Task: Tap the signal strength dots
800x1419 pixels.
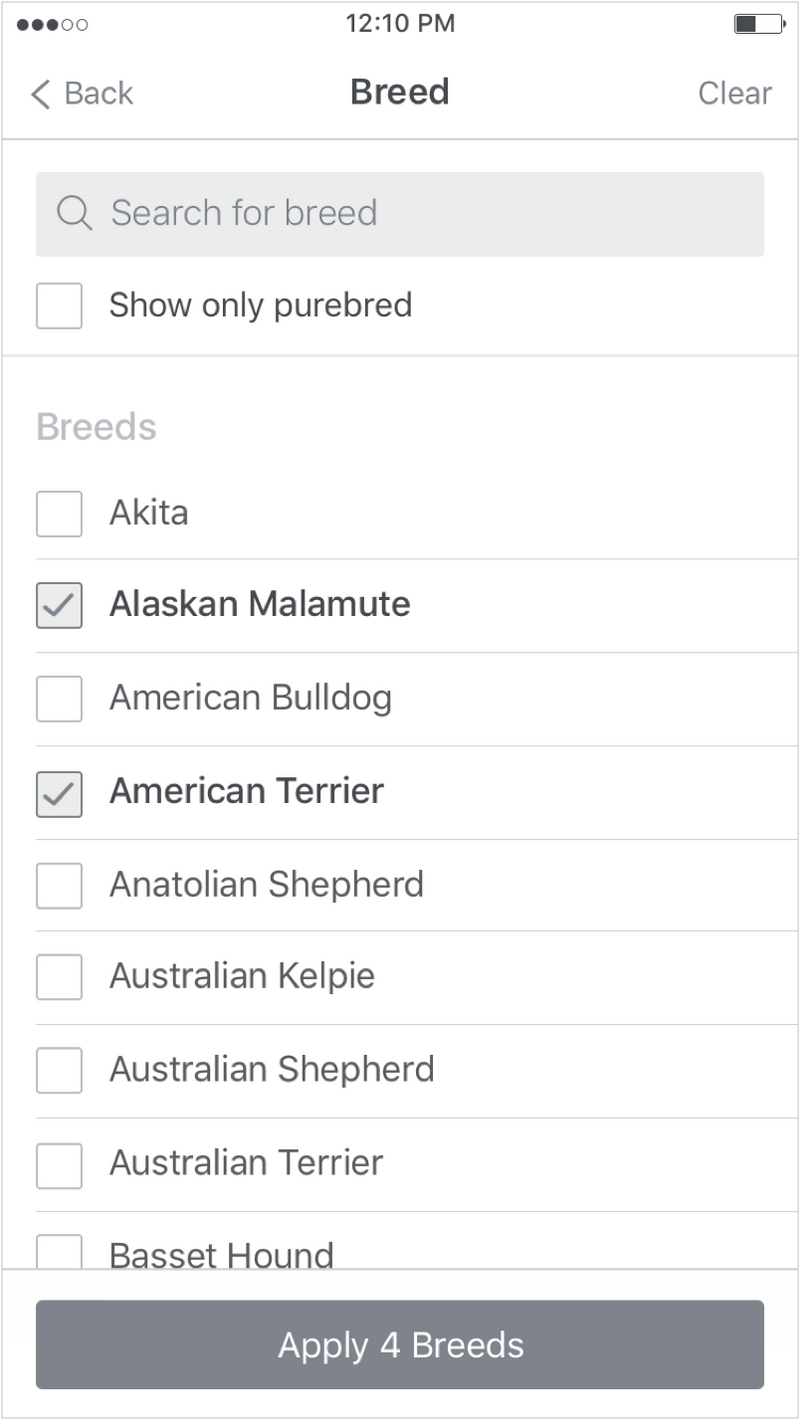Action: click(52, 24)
